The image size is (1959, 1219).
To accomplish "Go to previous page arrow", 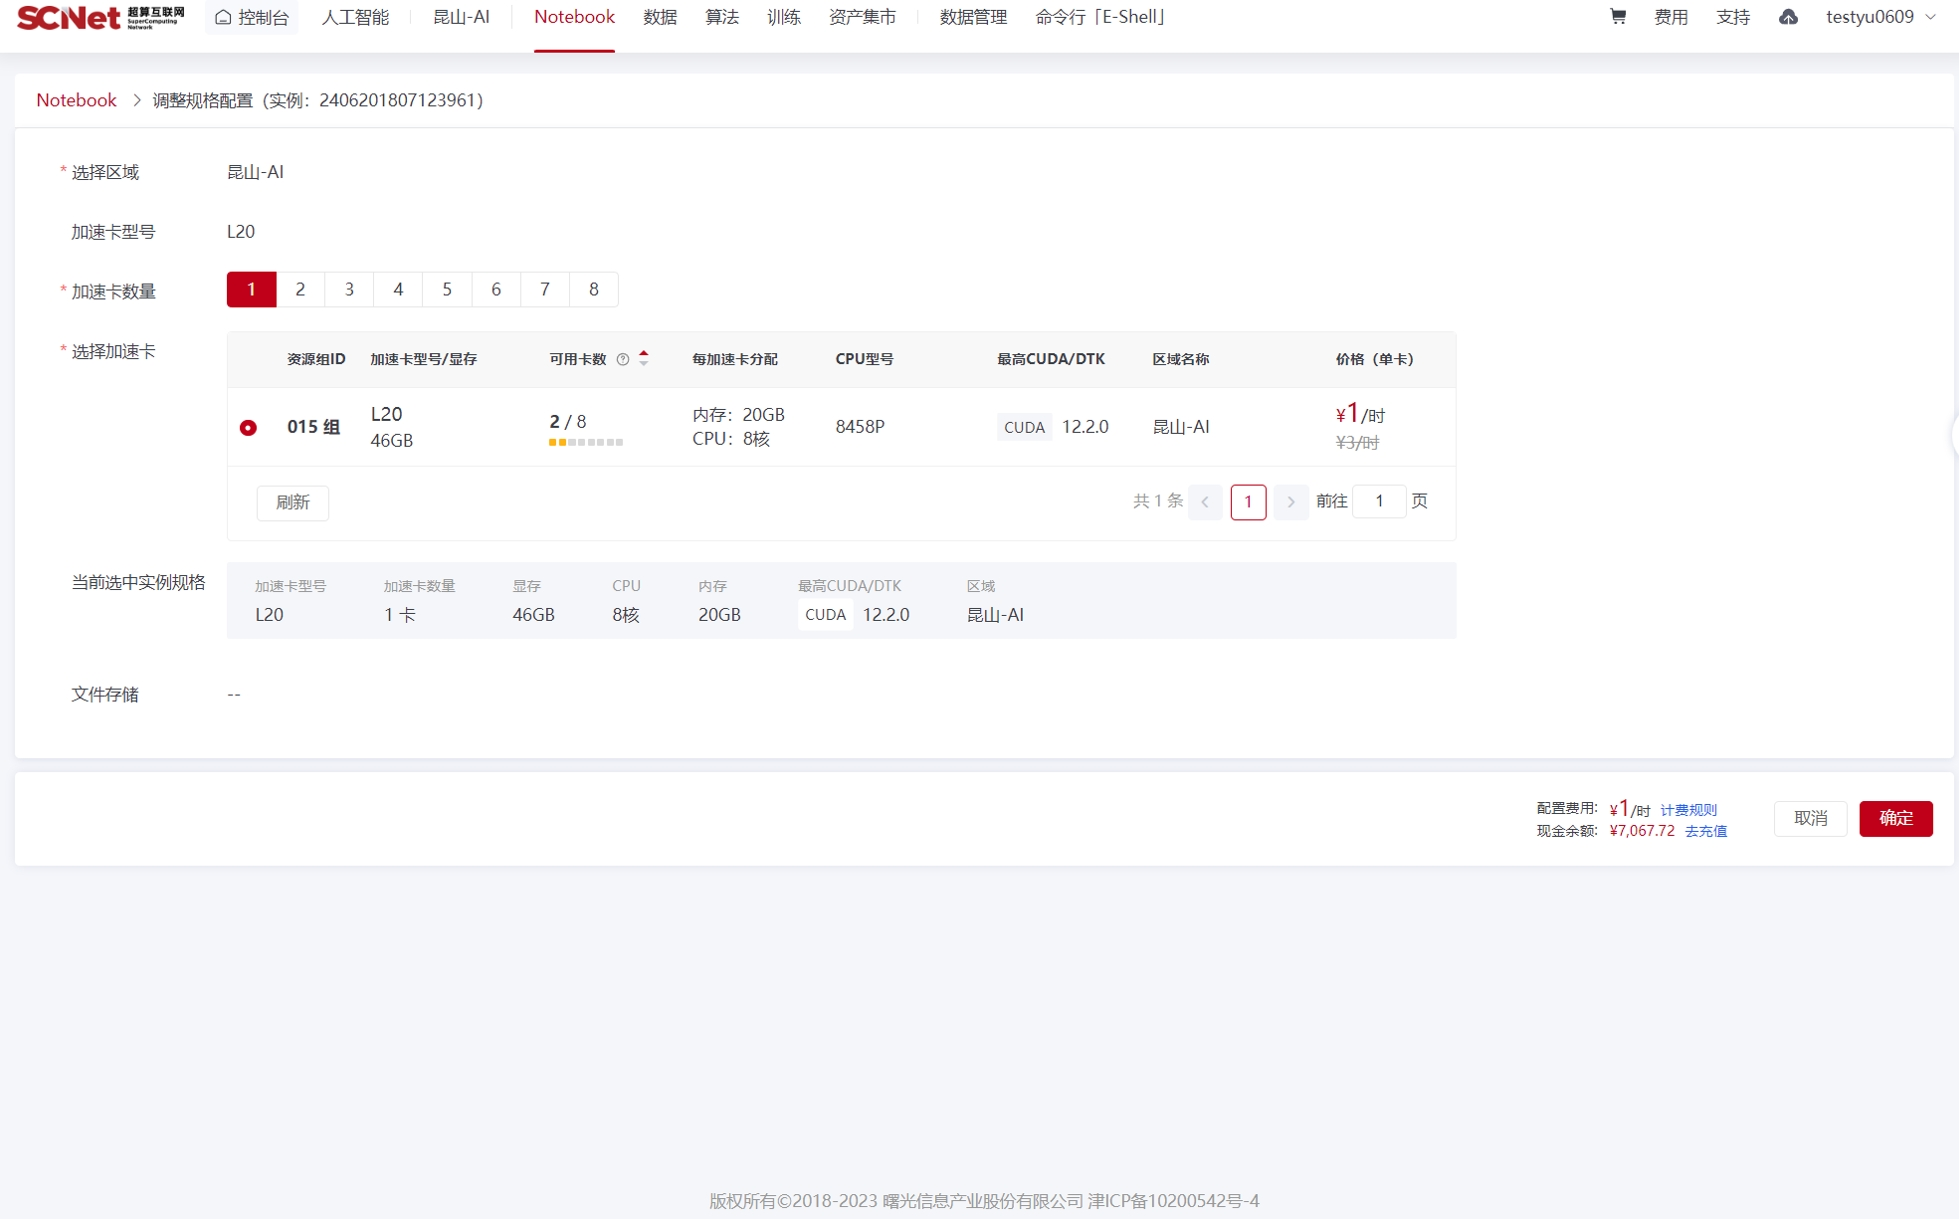I will point(1205,502).
